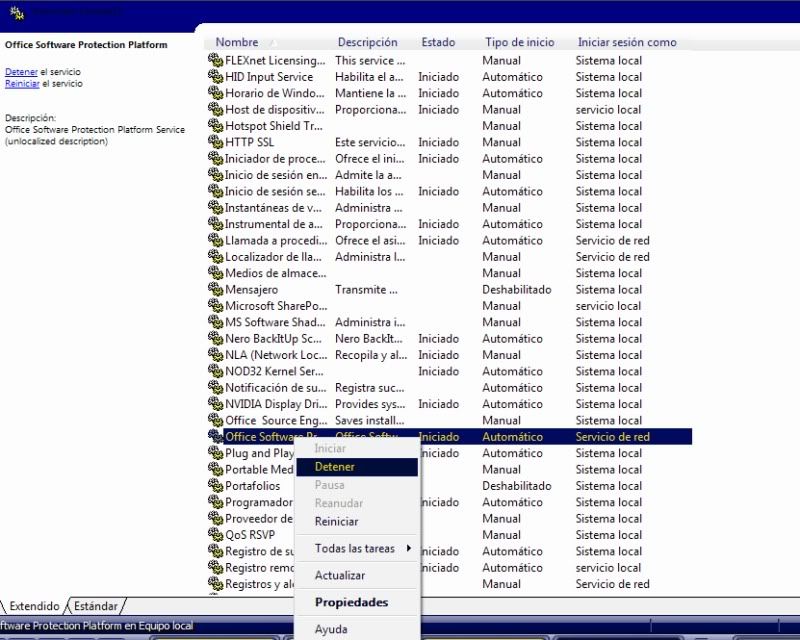Click the gear icon beside Registro remoto
Viewport: 800px width, 640px height.
point(215,567)
